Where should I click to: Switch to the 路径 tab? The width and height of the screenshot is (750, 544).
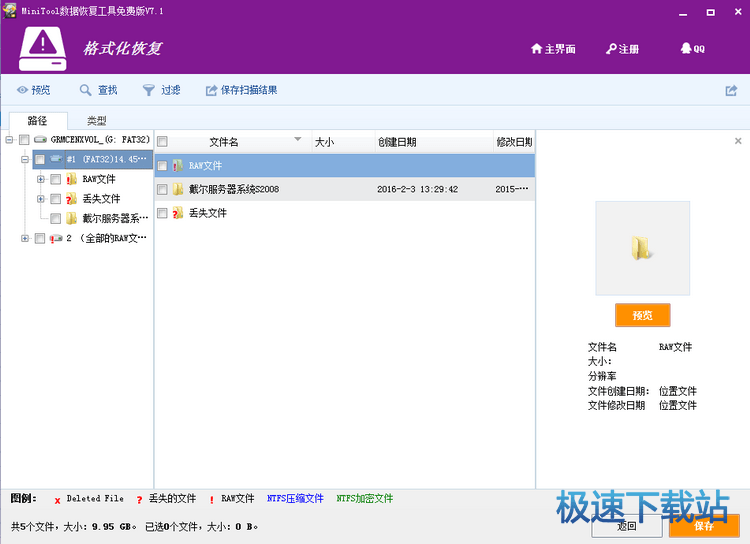click(x=38, y=121)
